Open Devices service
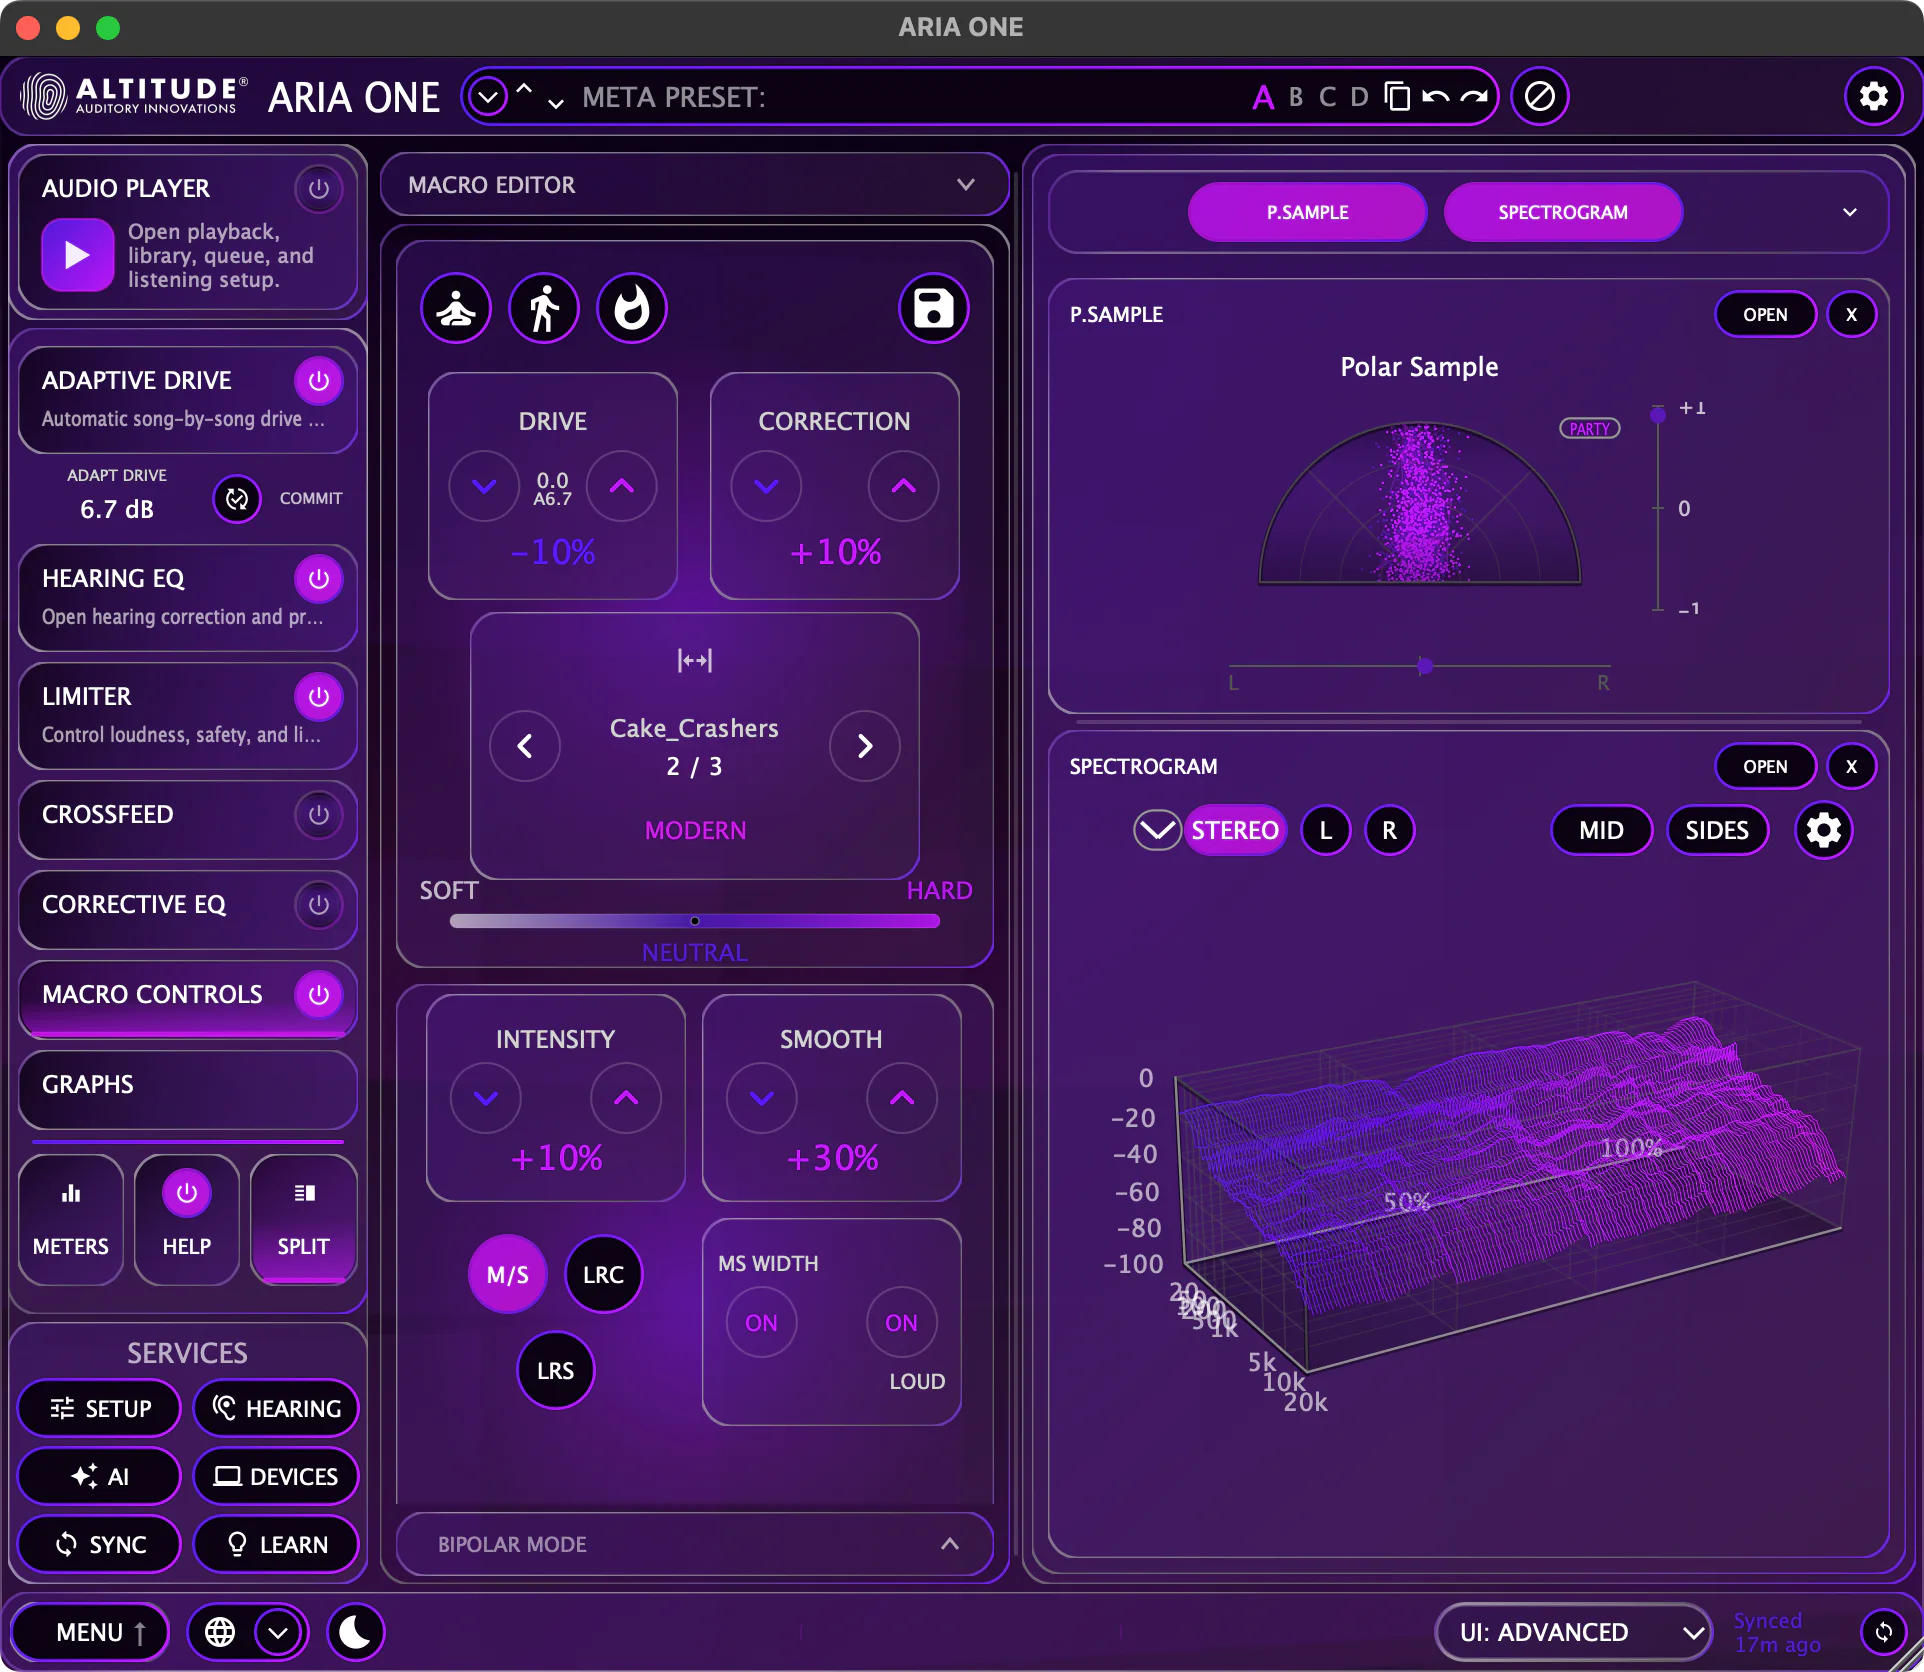Image resolution: width=1924 pixels, height=1672 pixels. pos(276,1476)
